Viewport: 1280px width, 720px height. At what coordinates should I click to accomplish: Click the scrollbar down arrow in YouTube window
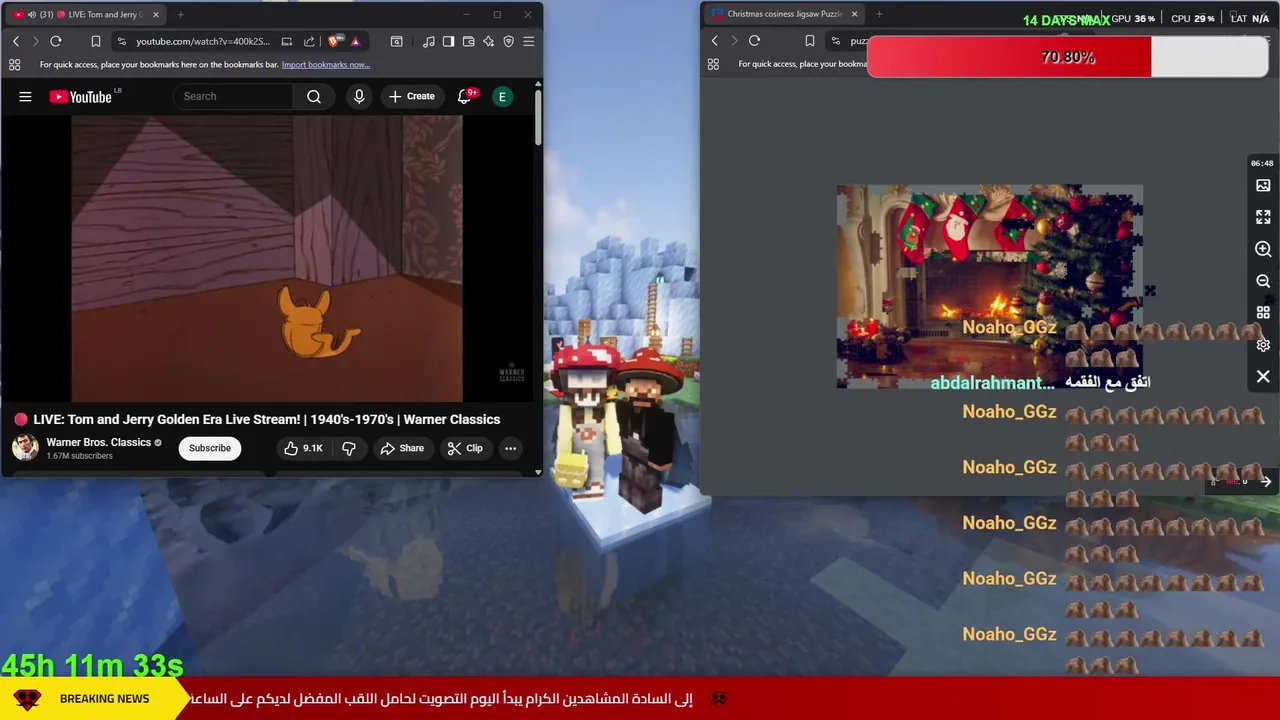[538, 472]
